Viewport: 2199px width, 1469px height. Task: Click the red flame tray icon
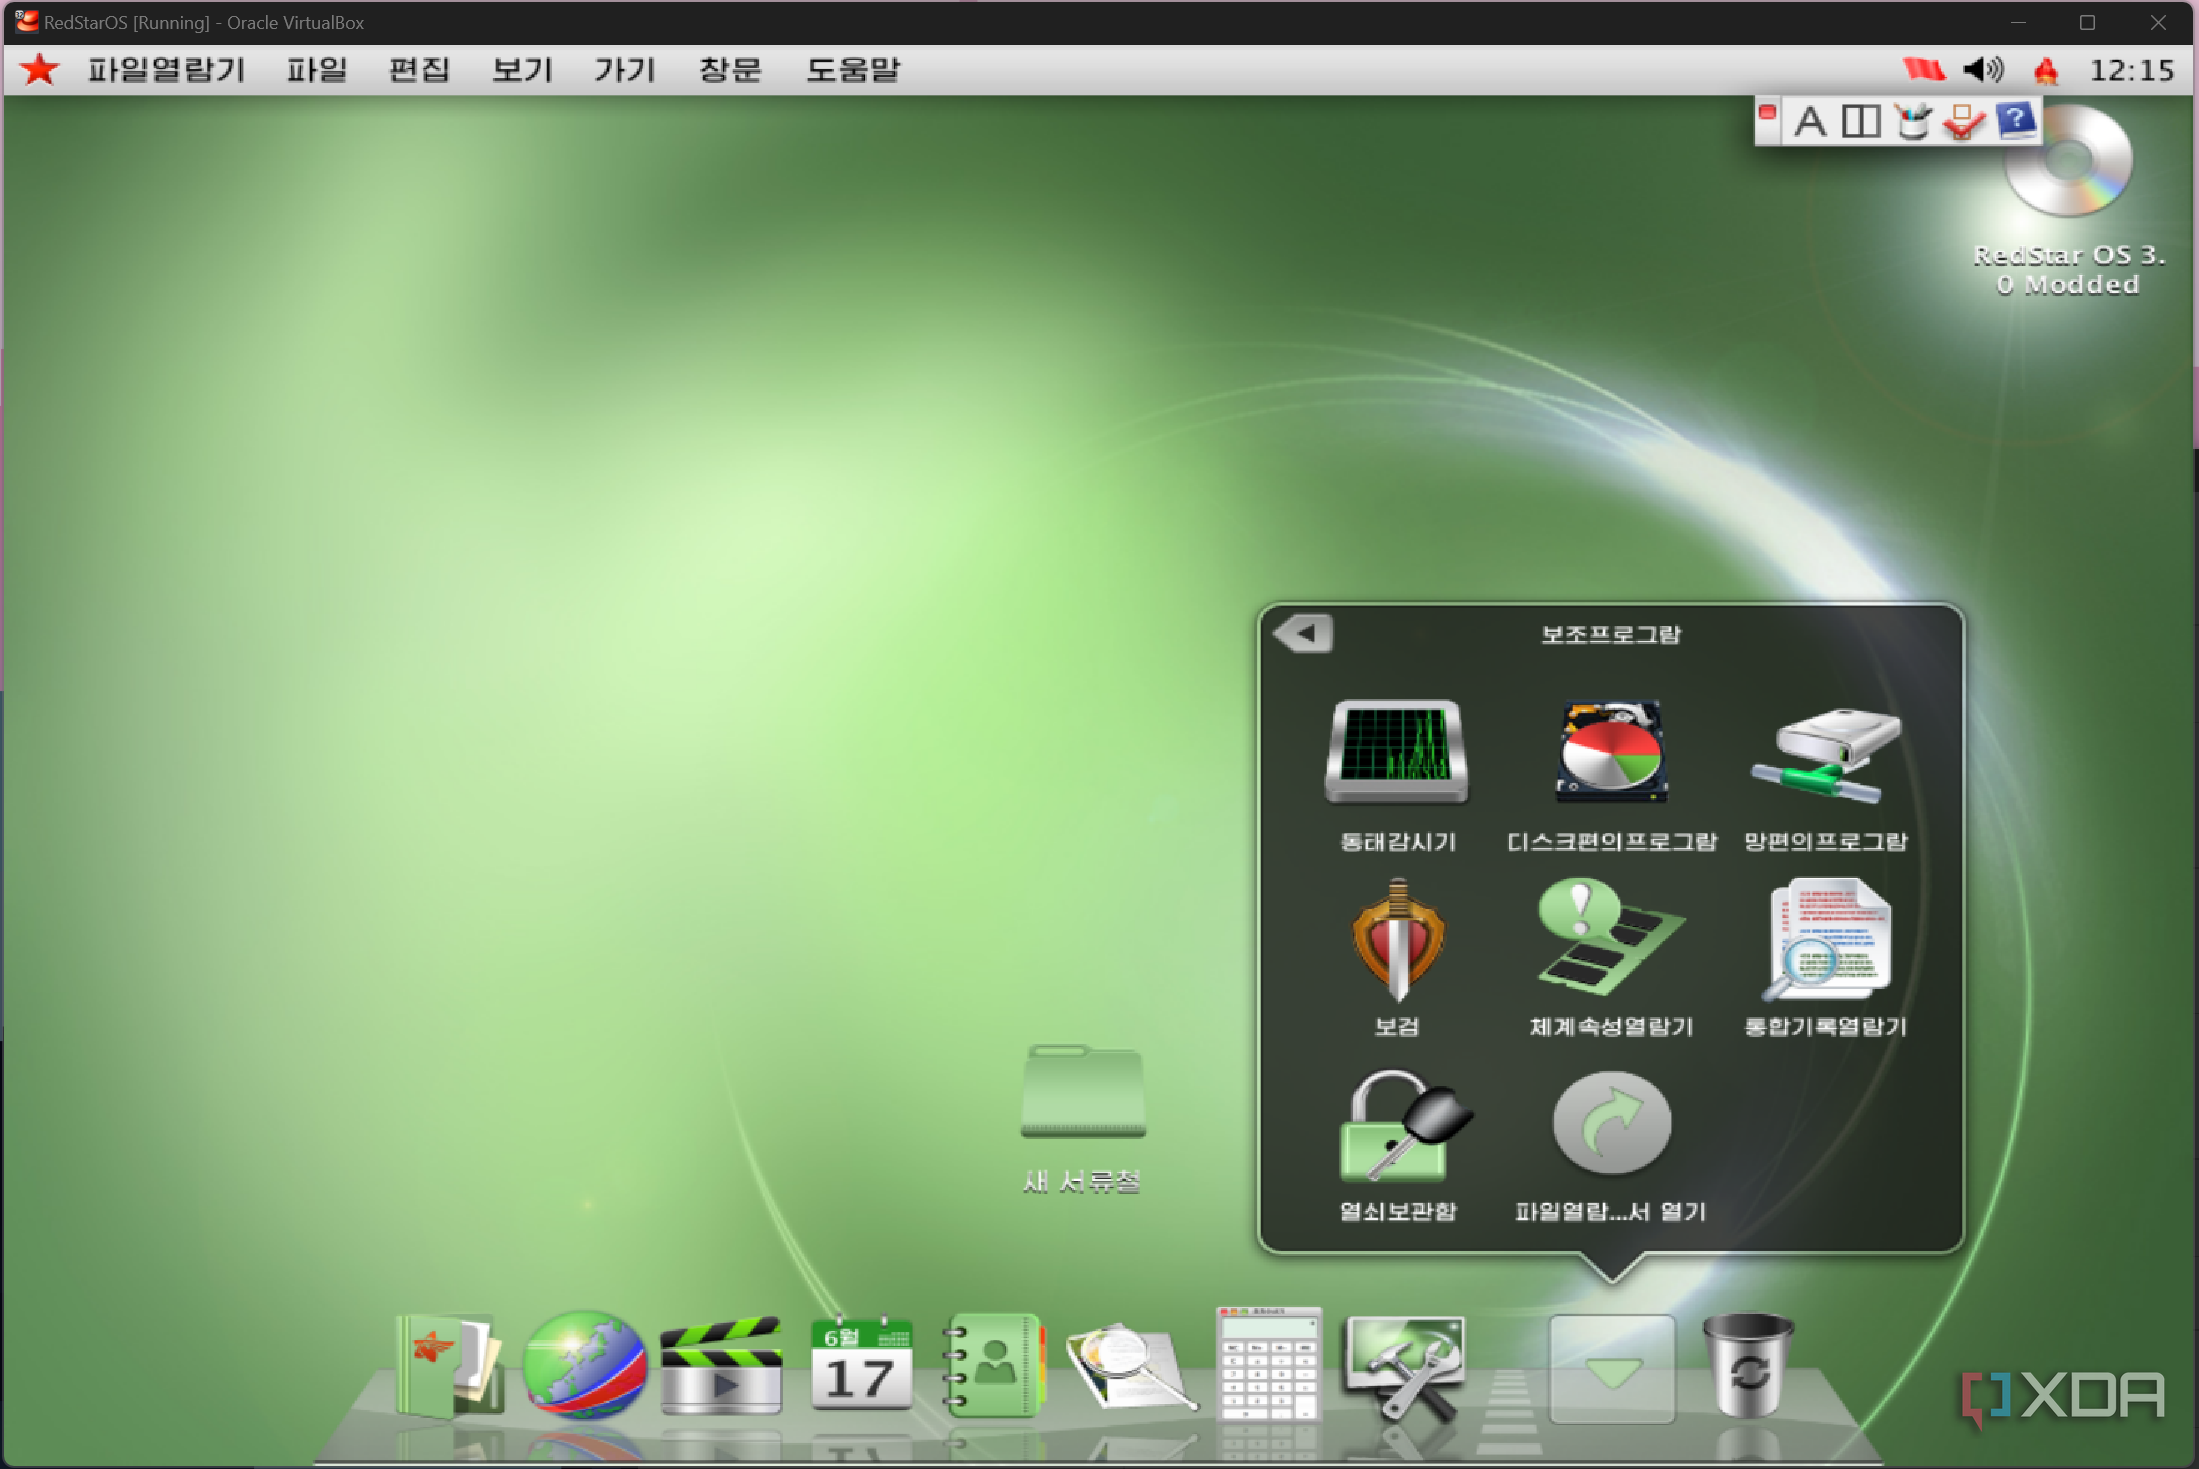(2046, 71)
